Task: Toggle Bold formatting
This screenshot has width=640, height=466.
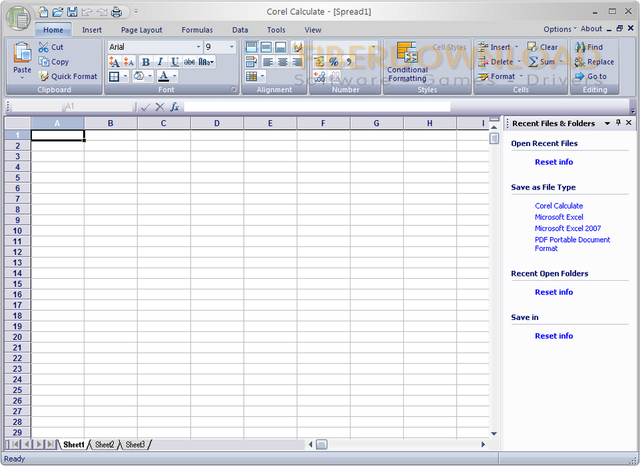Action: point(145,62)
